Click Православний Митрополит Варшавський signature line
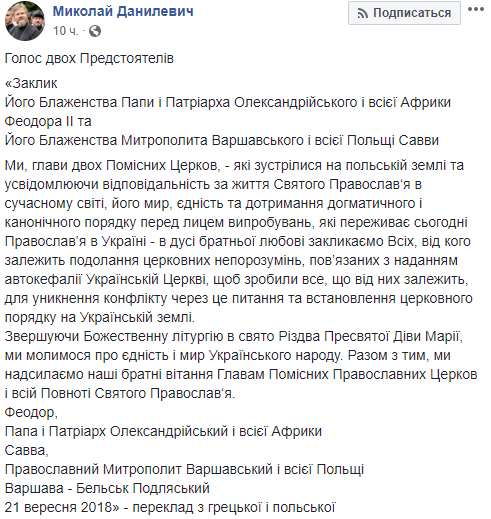The image size is (491, 519). click(x=184, y=470)
